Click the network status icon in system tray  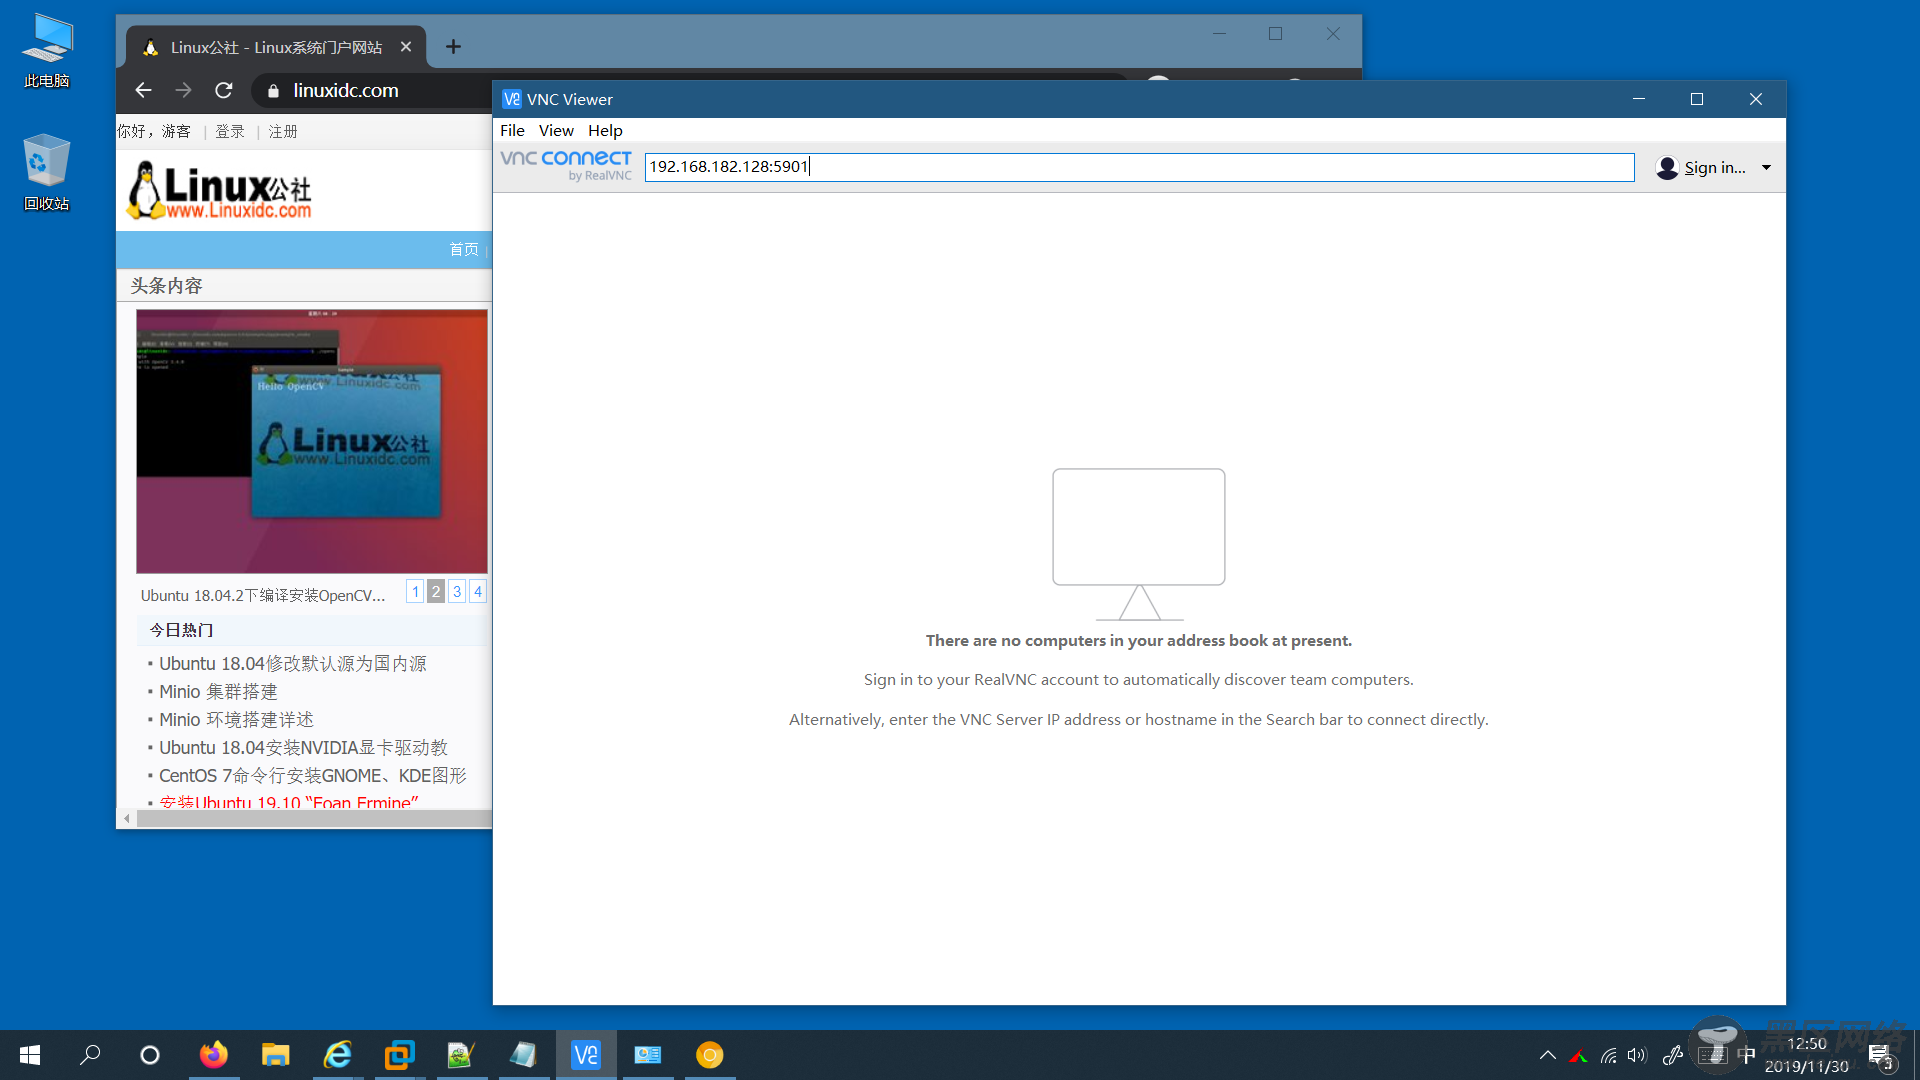[1611, 1054]
